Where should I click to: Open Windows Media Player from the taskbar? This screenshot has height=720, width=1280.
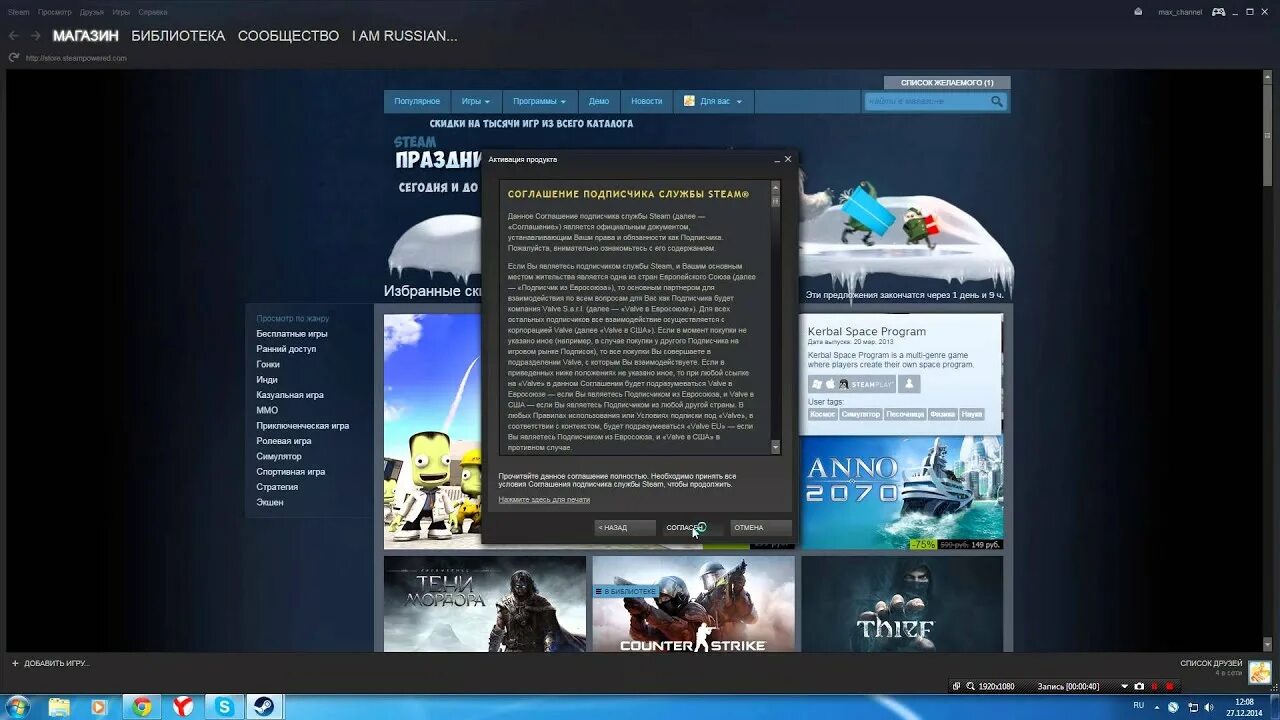tap(99, 707)
